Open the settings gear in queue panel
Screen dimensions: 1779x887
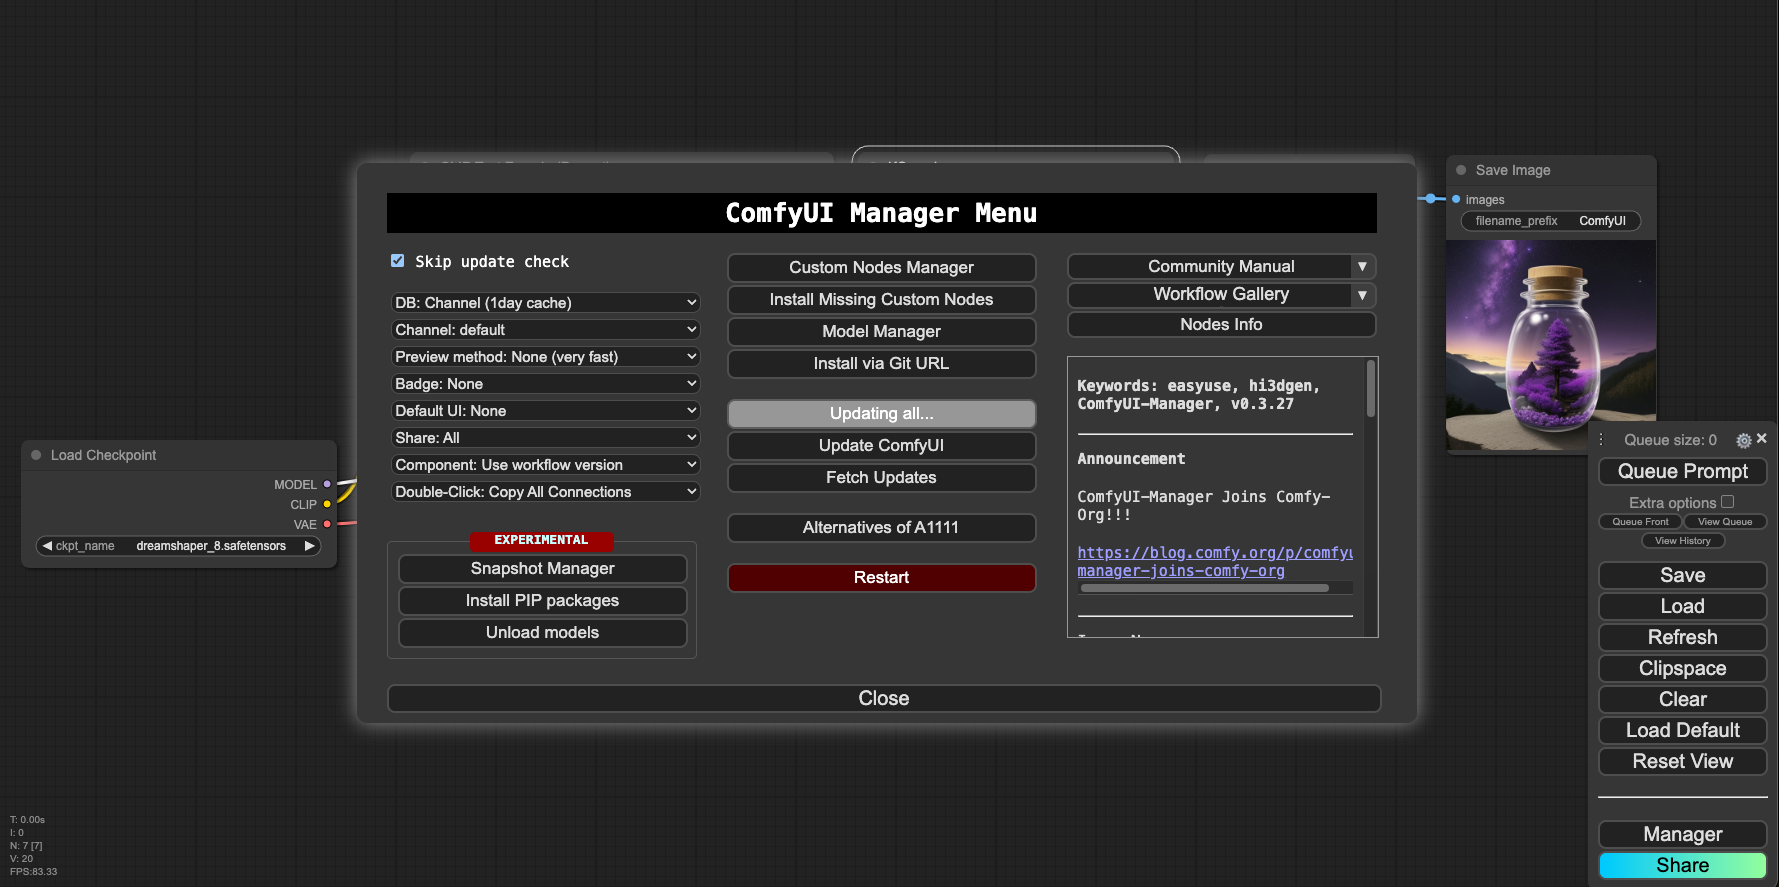point(1743,440)
